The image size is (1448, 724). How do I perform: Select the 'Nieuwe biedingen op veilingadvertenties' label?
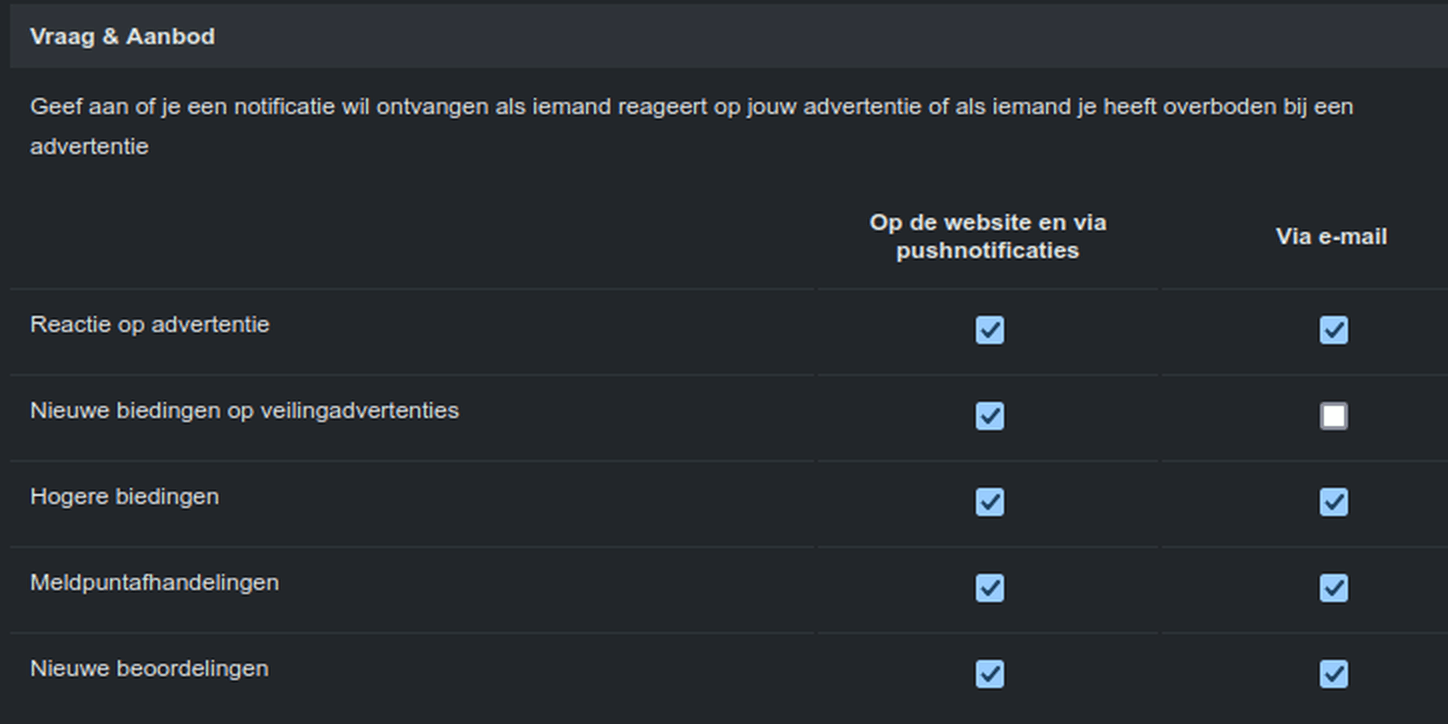pos(244,411)
